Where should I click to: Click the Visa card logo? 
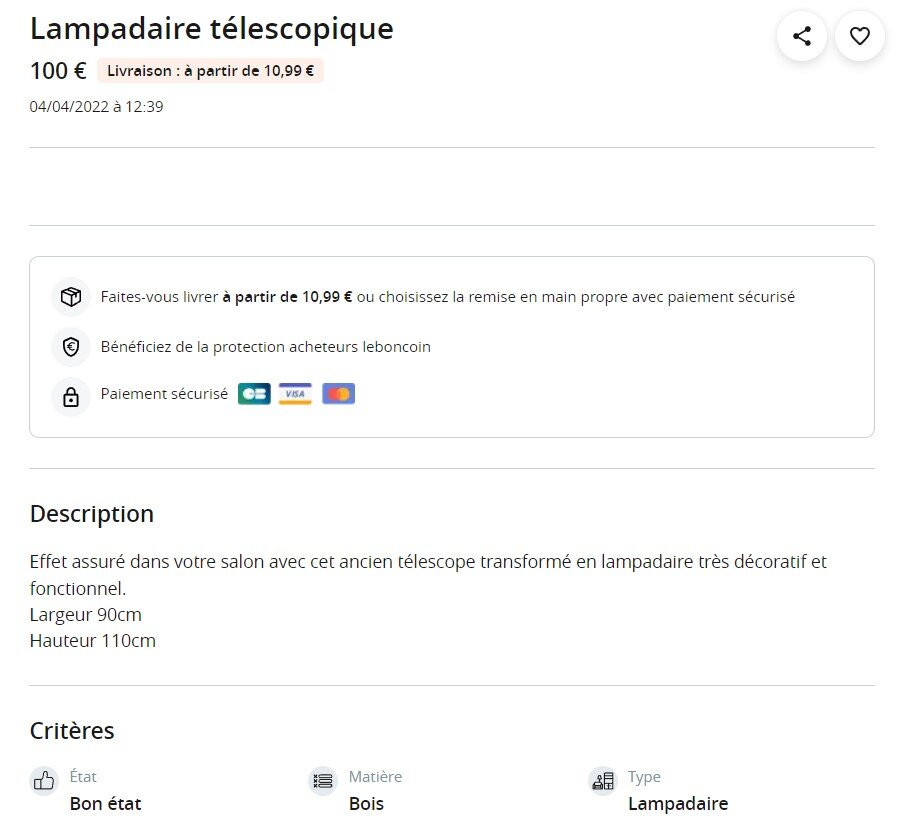[x=295, y=394]
